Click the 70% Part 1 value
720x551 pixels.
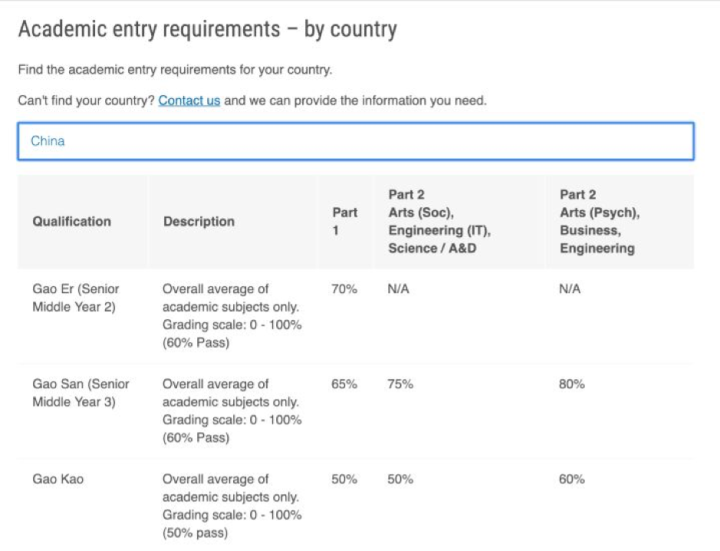click(x=344, y=289)
